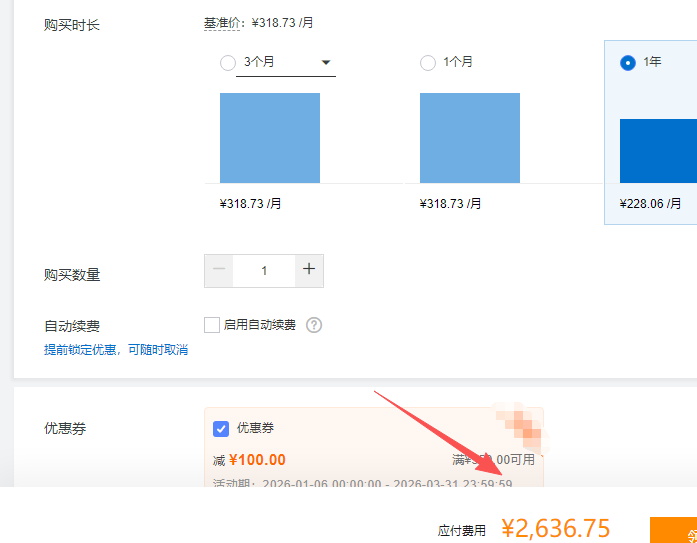This screenshot has height=543, width=697.
Task: Click the 提前锁定优惠，随时取消 link
Action: (116, 350)
